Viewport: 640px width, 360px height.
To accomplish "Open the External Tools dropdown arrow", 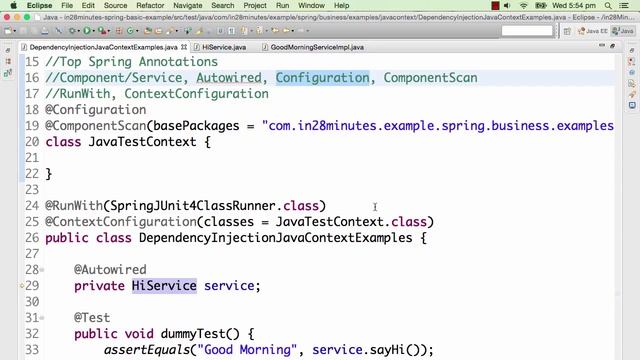I will pos(109,31).
